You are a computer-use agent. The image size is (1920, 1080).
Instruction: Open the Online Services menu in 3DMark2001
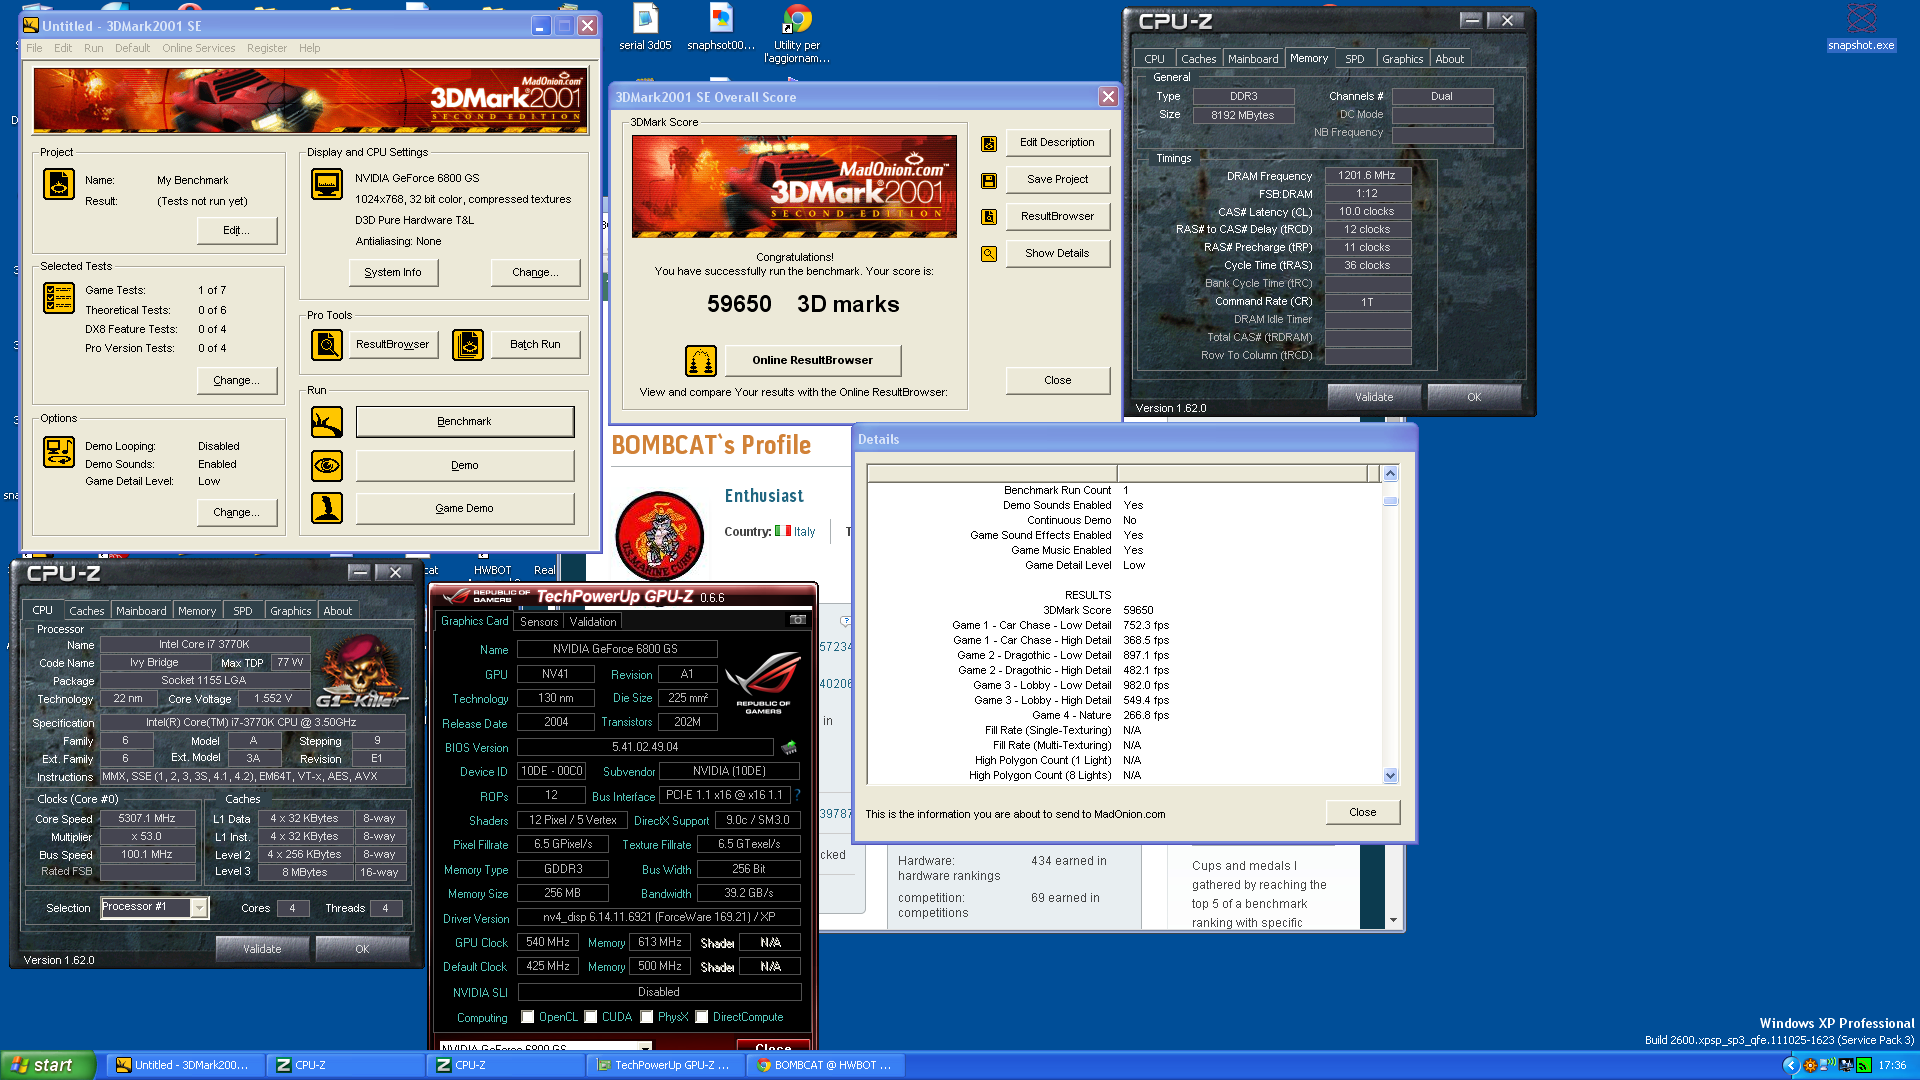199,48
